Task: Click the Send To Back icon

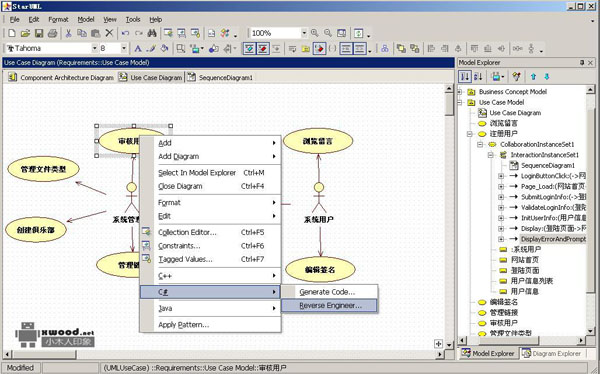Action: (414, 49)
